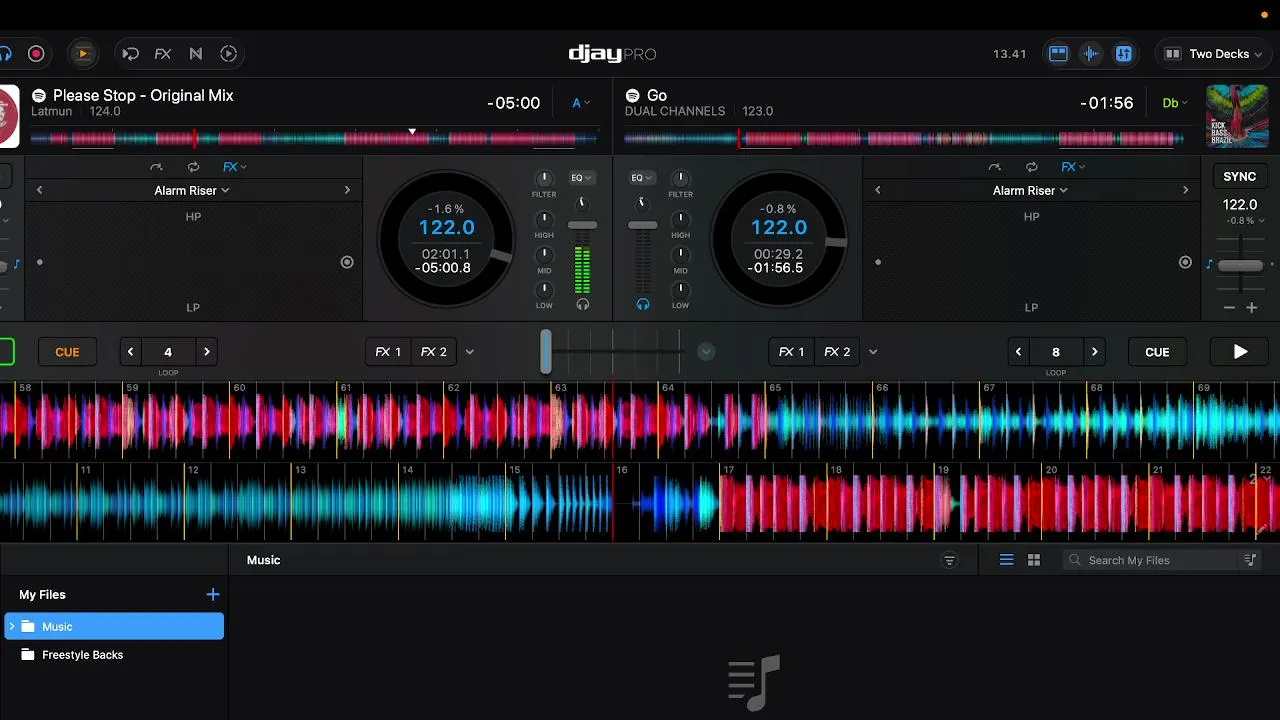Decrease deck 1 loop length from 4
The height and width of the screenshot is (720, 1280).
(x=131, y=352)
